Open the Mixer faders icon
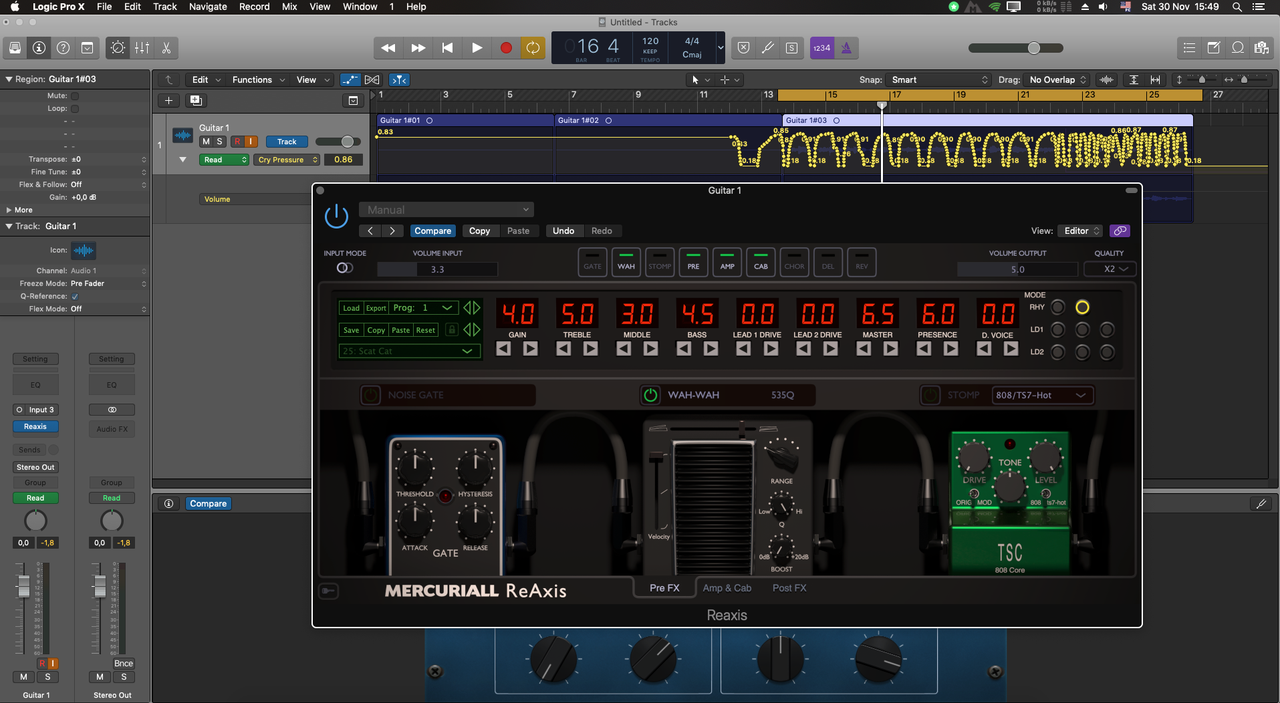The image size is (1280, 703). (142, 47)
